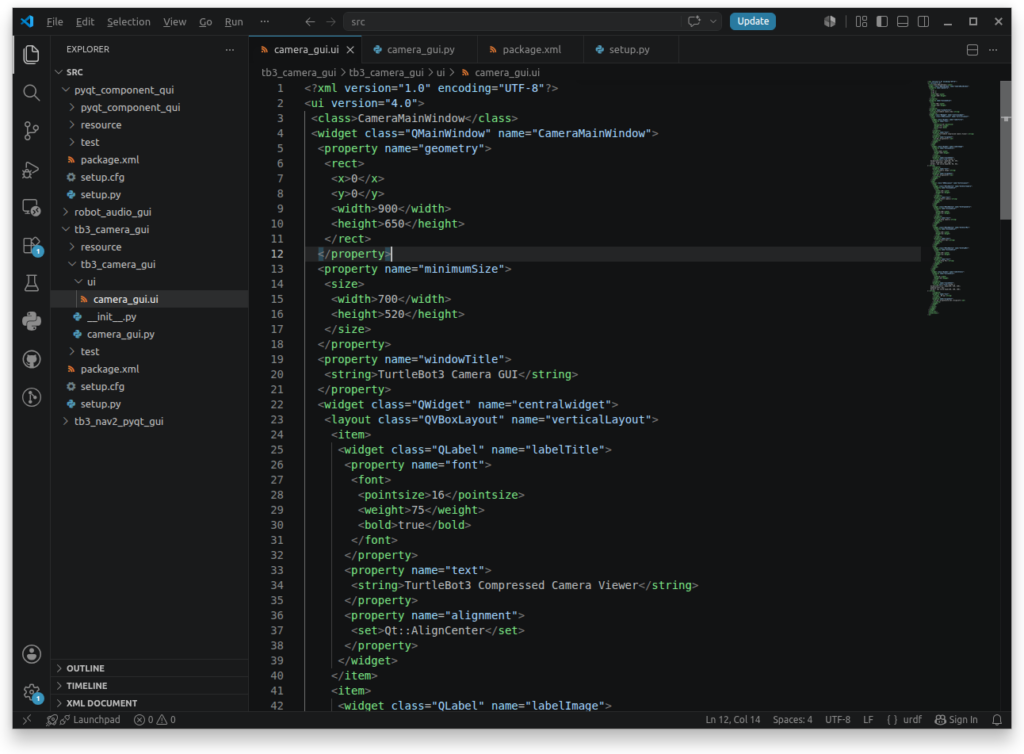Open the View menu
This screenshot has width=1024, height=754.
click(x=174, y=22)
